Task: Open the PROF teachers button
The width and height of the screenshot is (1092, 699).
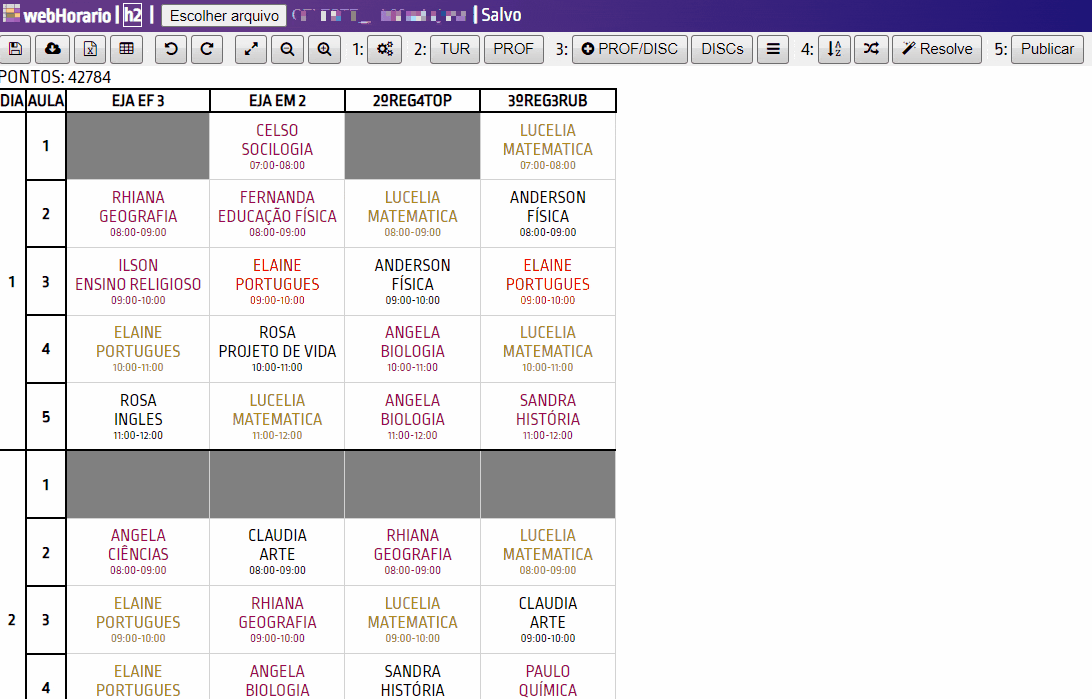Action: [513, 49]
